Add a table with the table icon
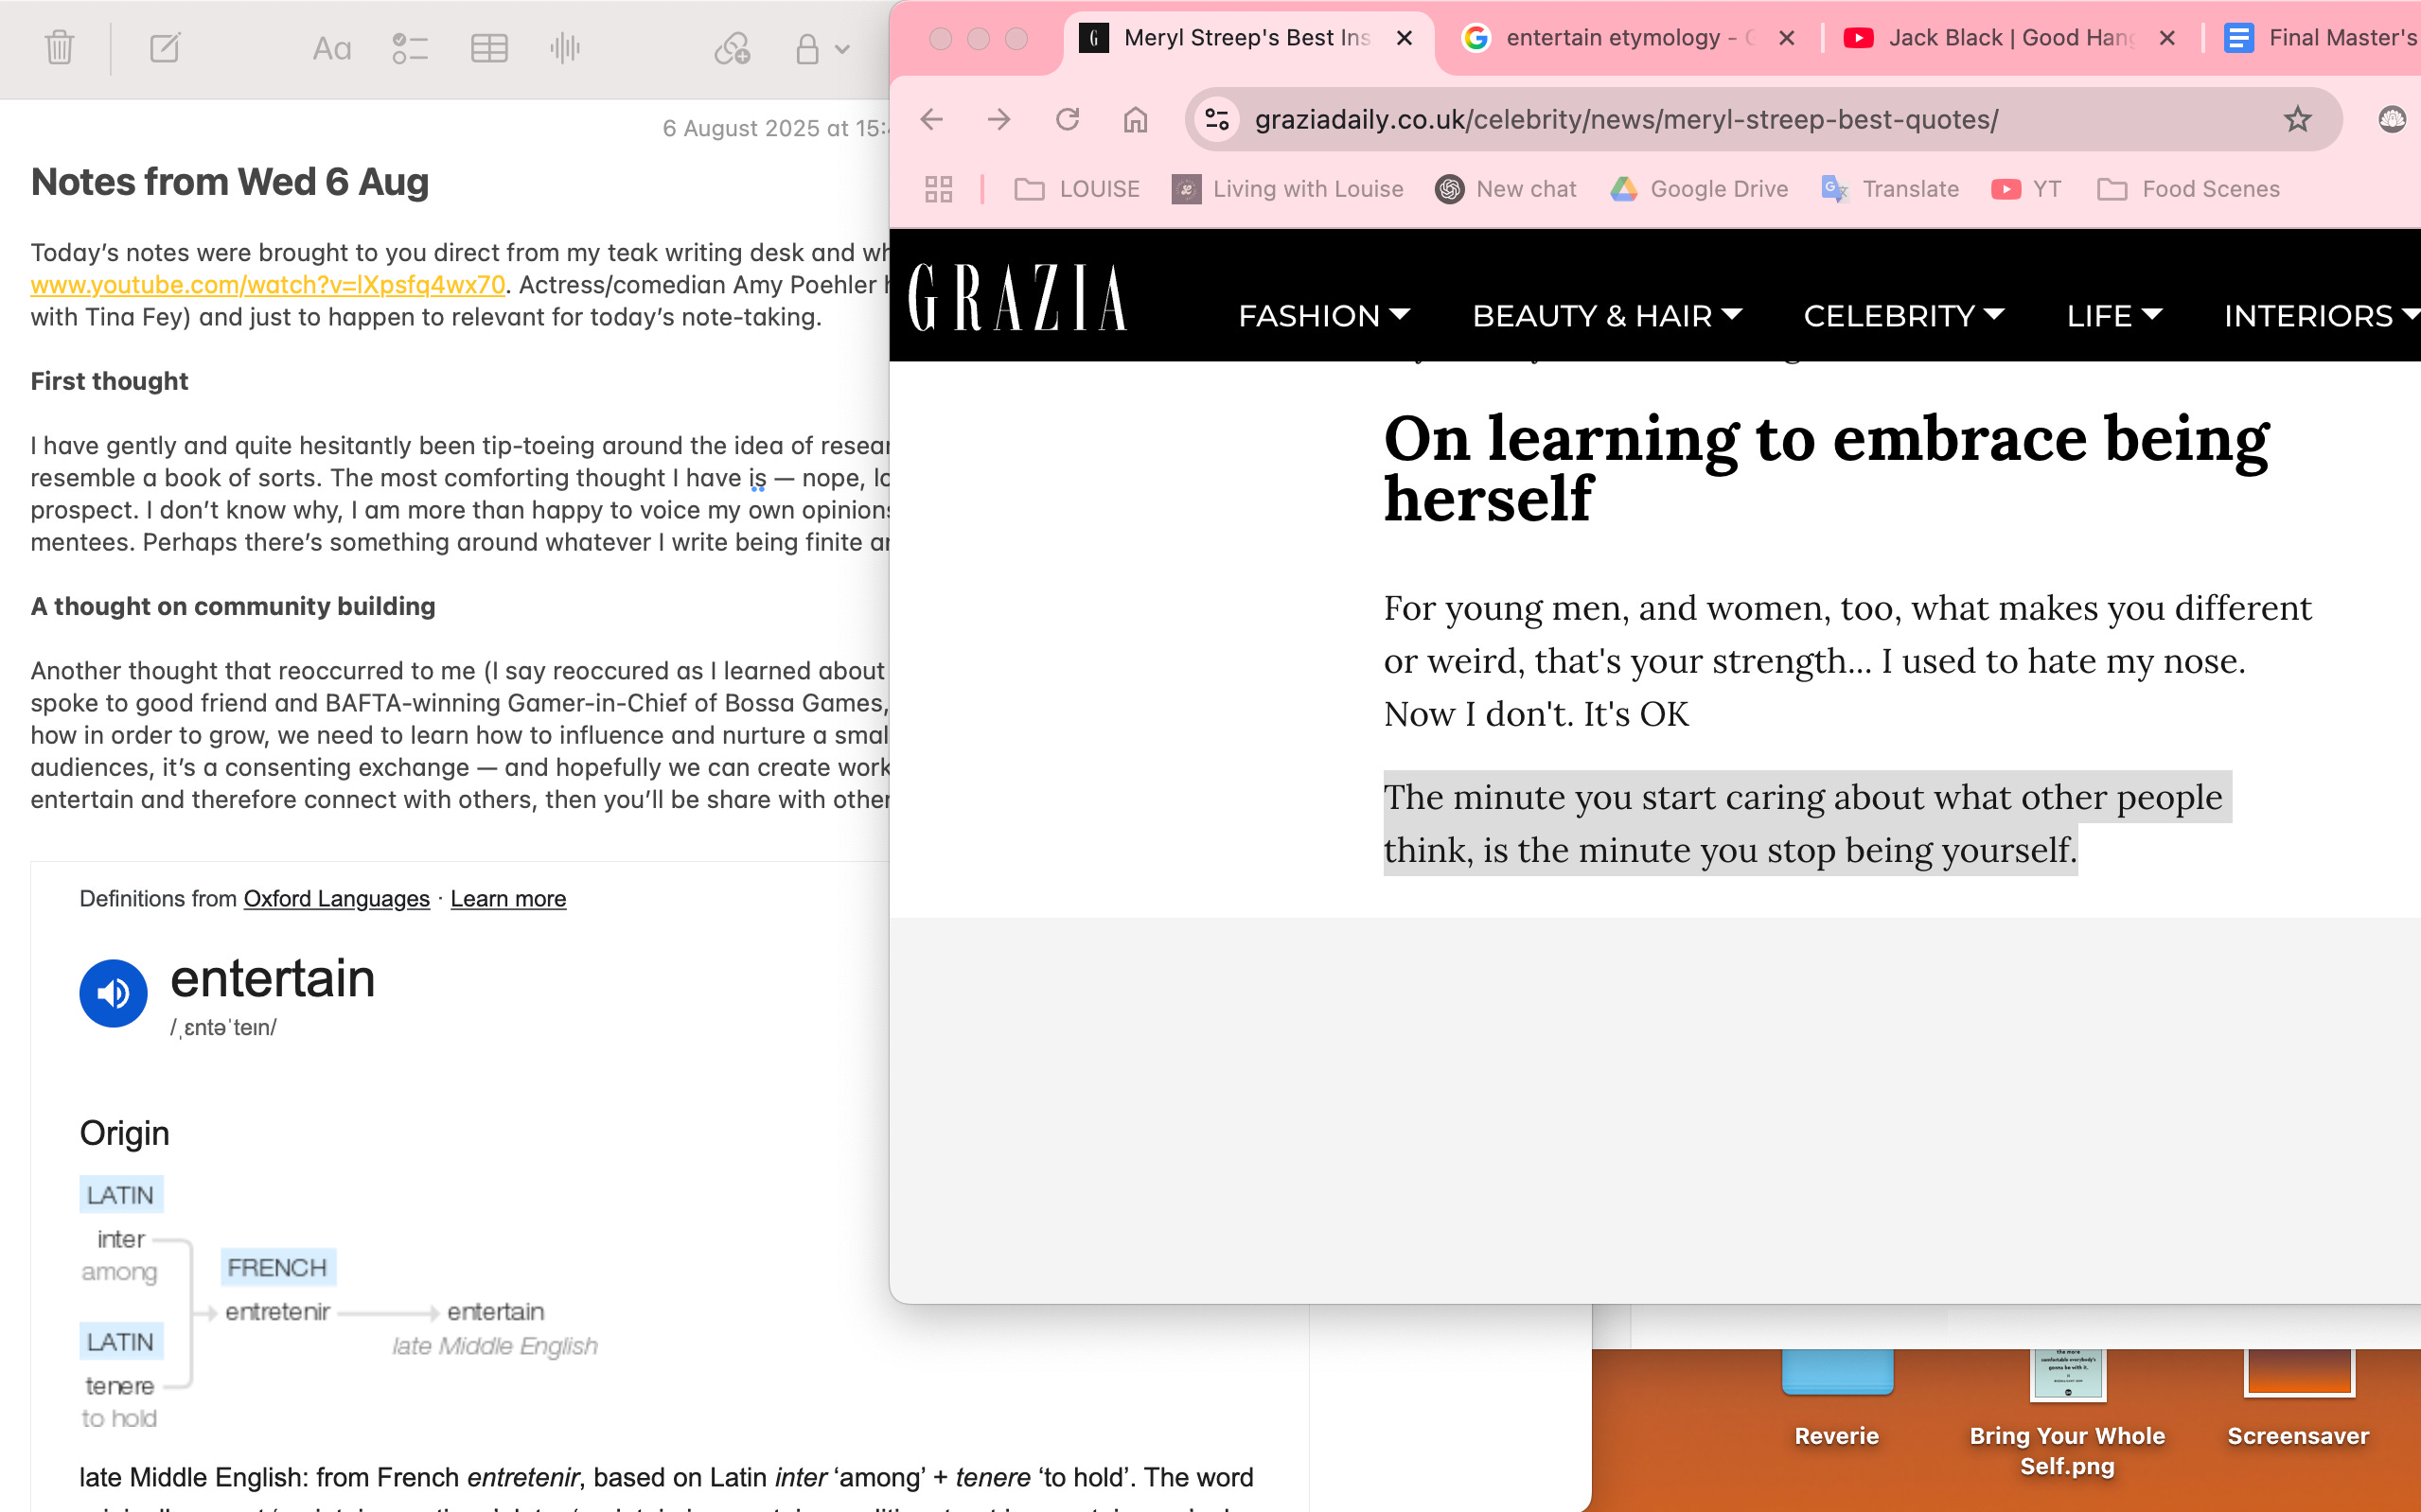 point(489,48)
